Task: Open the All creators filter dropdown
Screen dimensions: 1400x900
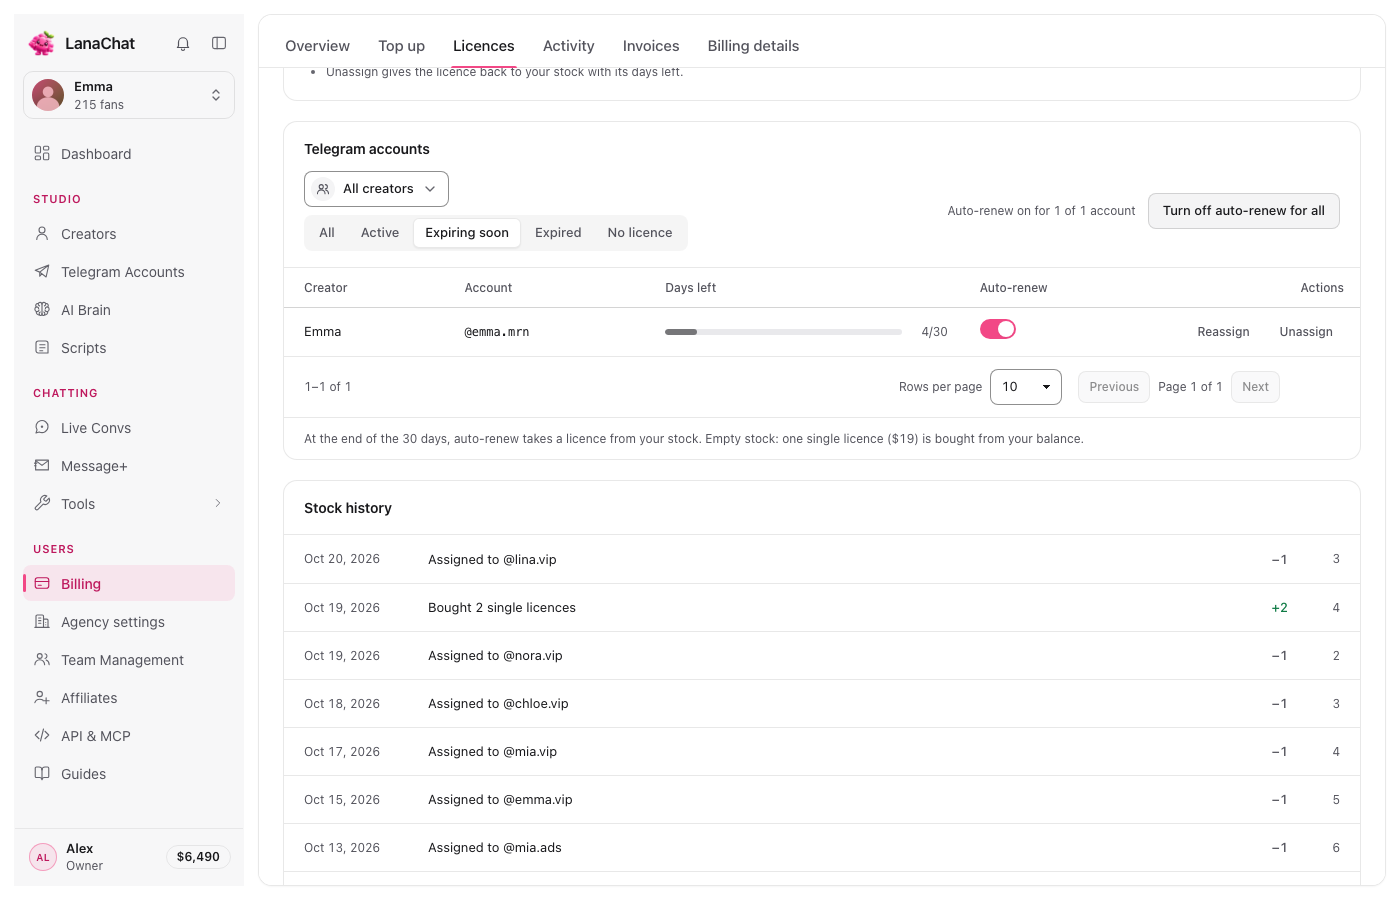Action: coord(376,189)
